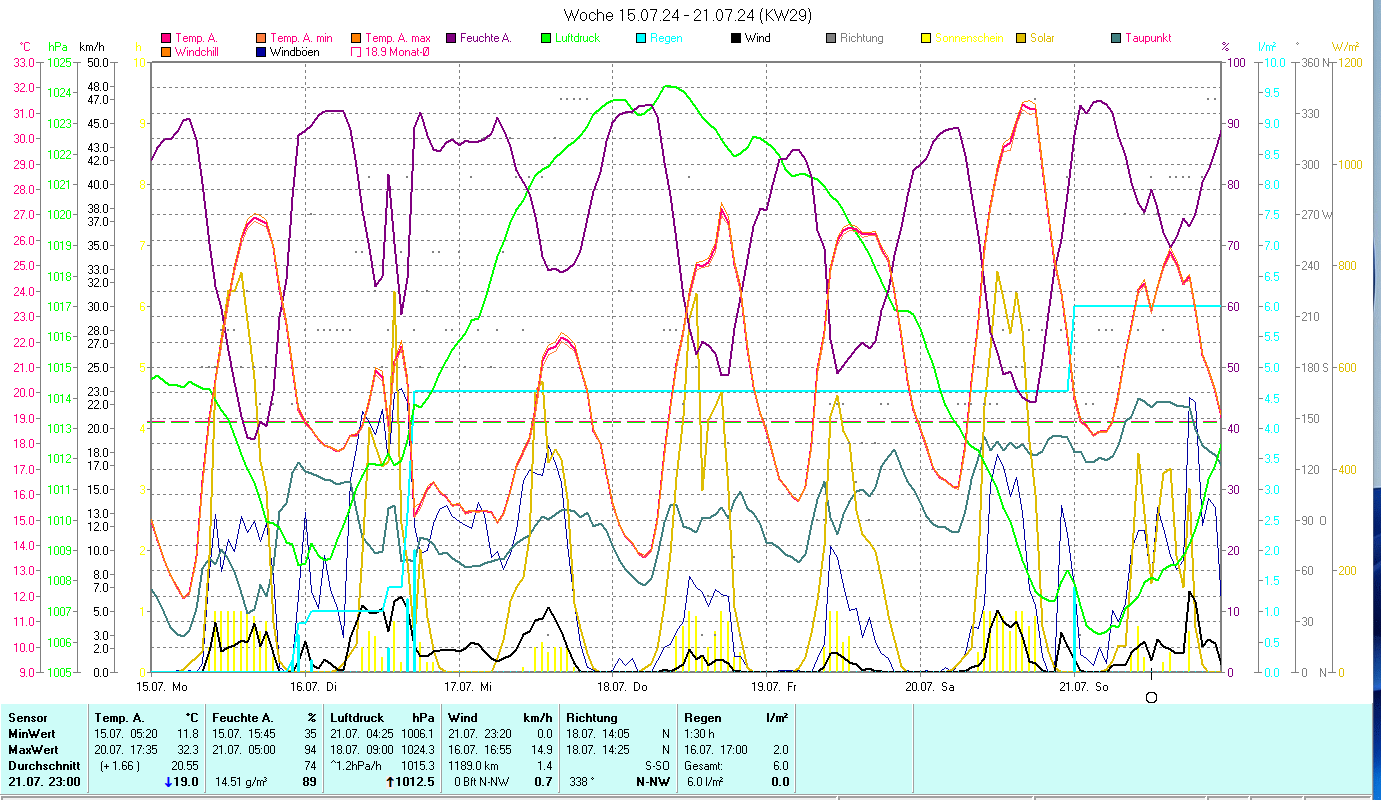Screen dimensions: 1381x800
Task: Click the Feuchte A. legend label
Action: coord(485,38)
